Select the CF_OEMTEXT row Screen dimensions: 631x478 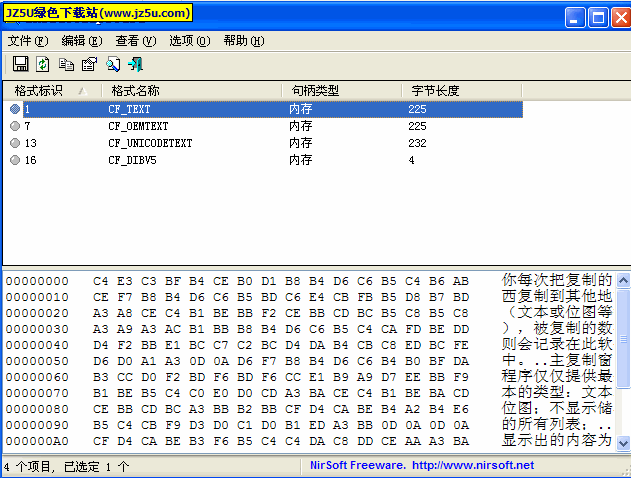[x=264, y=126]
